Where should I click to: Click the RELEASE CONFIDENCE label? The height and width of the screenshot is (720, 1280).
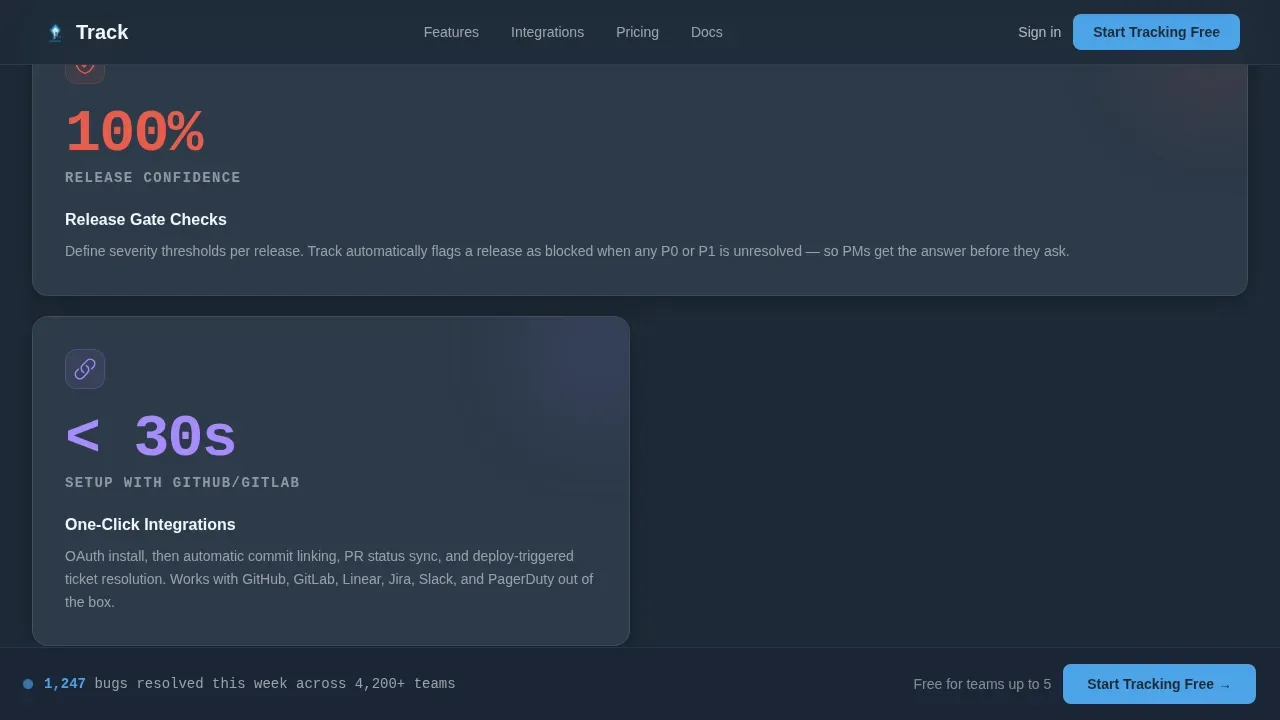coord(153,178)
